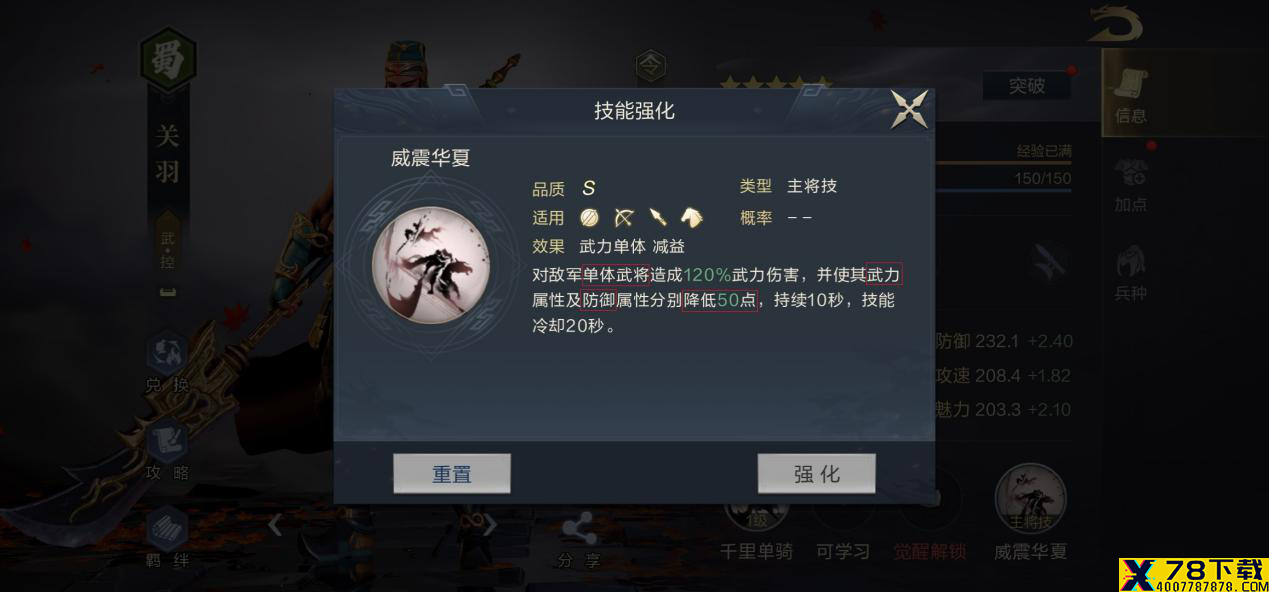Open the 兵种 tab
The width and height of the screenshot is (1269, 592).
tap(1131, 274)
